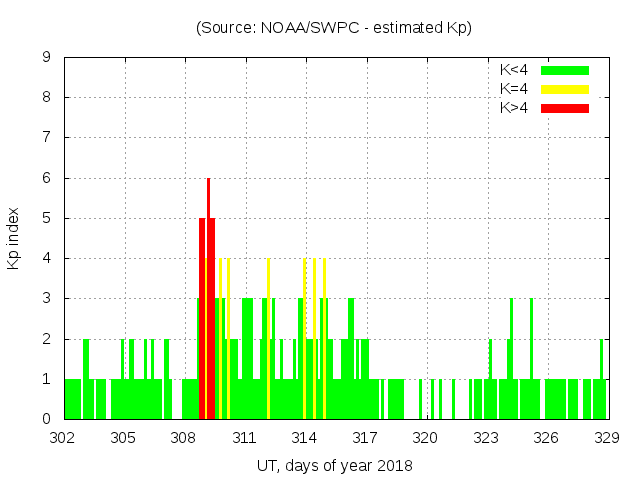Select the "Kp index" y-axis label
The width and height of the screenshot is (640, 480).
pos(14,238)
